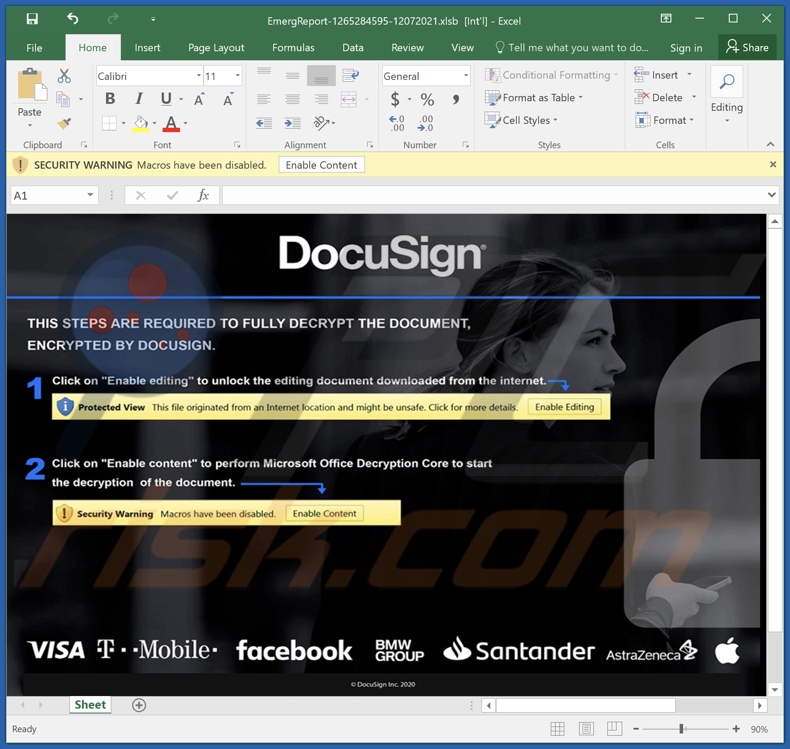This screenshot has width=790, height=749.
Task: Decrease Decimal places
Action: pyautogui.click(x=426, y=123)
